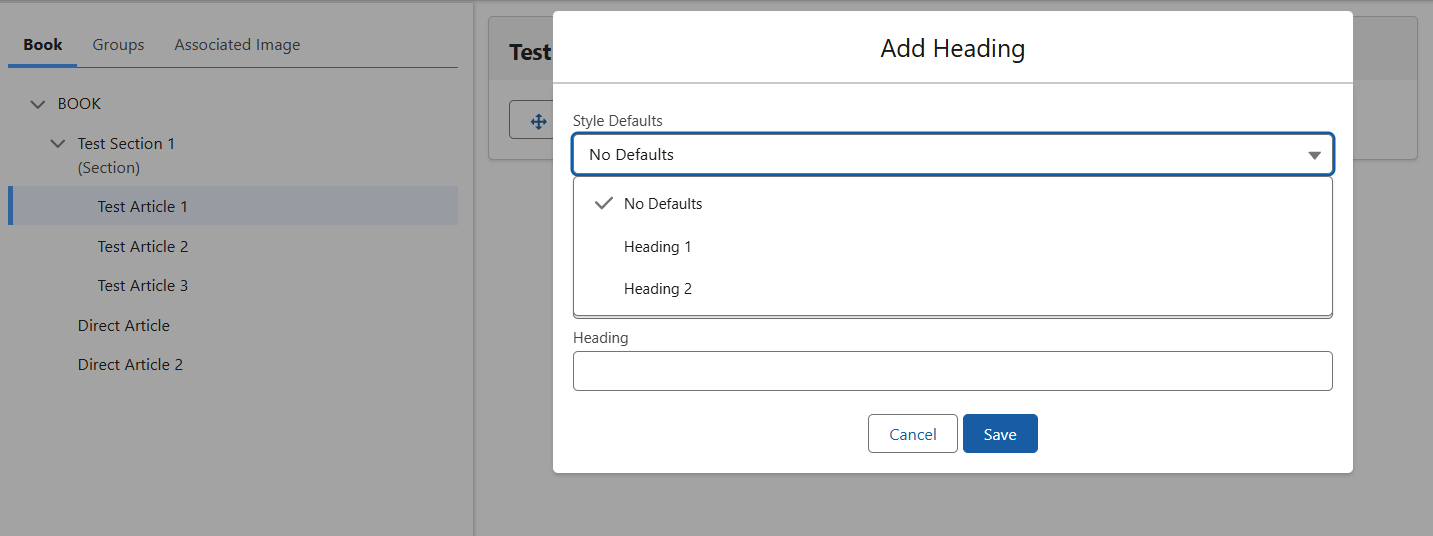Select the unnumbered Direct Article tree item
1433x536 pixels.
pos(124,326)
